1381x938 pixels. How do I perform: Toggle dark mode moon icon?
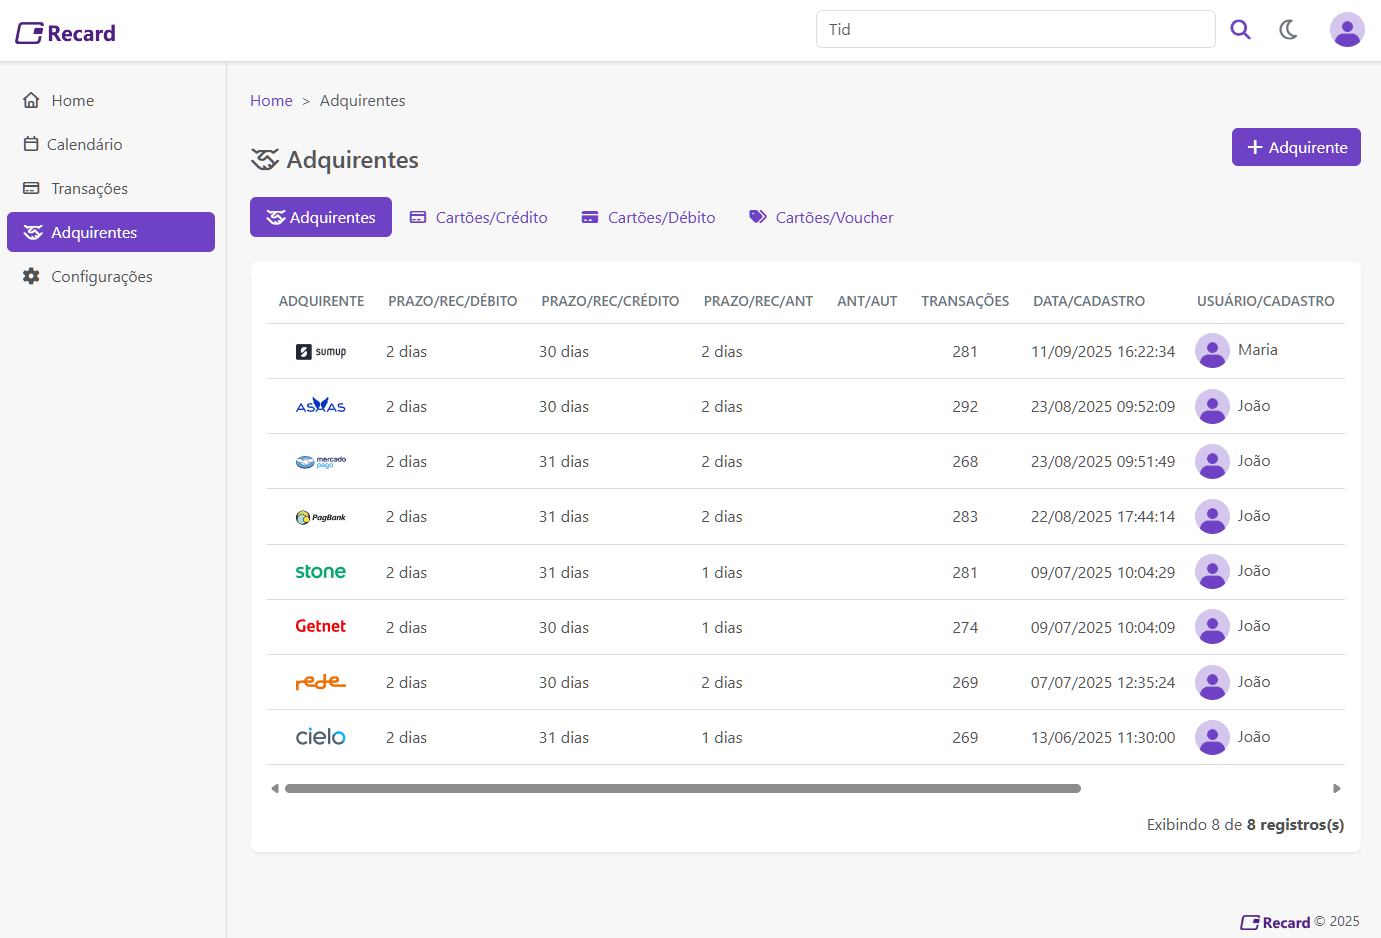point(1289,30)
